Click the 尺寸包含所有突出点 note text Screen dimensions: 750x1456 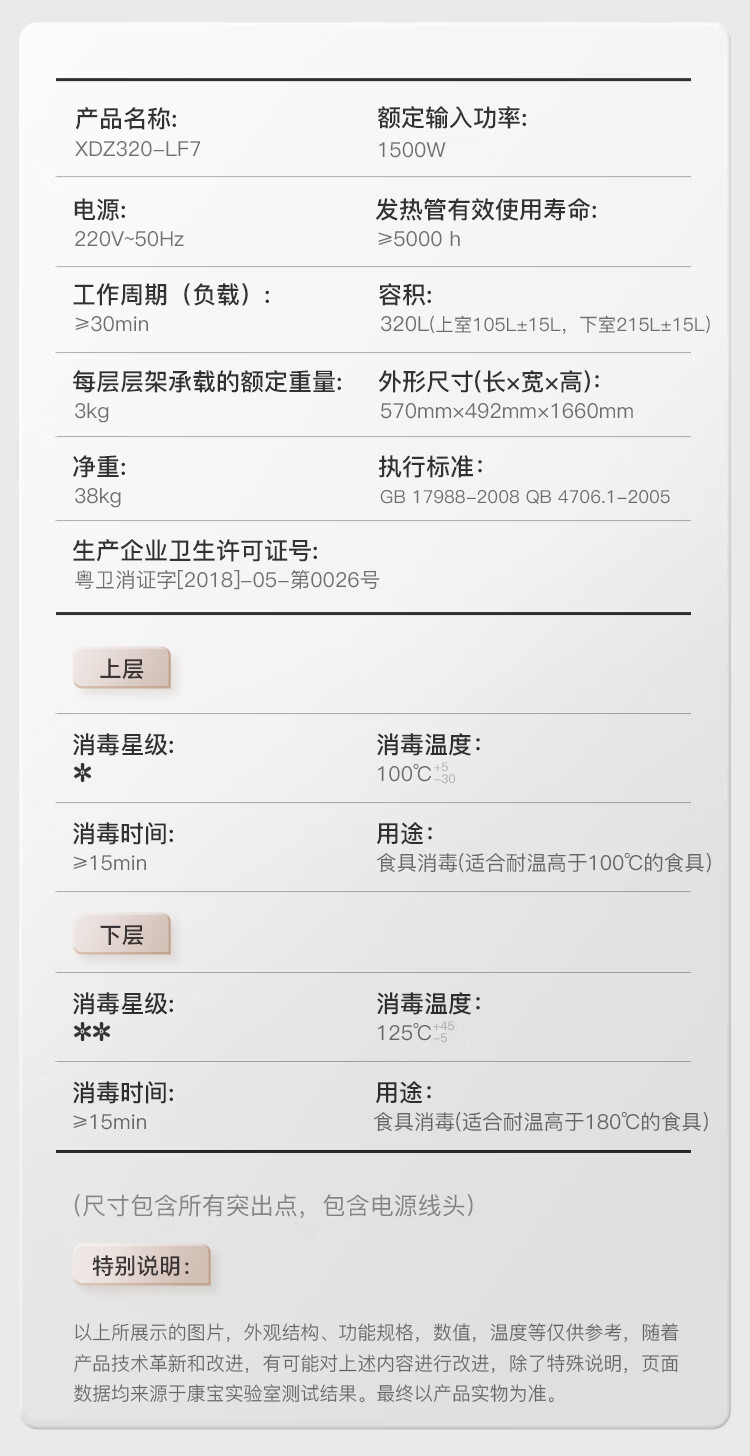pos(273,1205)
